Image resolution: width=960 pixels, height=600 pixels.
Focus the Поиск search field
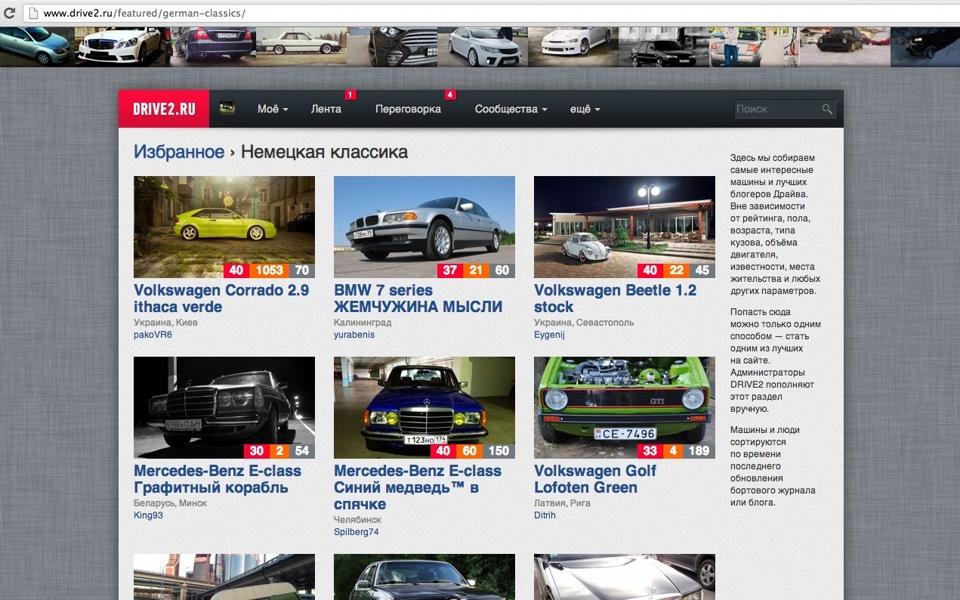tap(785, 109)
